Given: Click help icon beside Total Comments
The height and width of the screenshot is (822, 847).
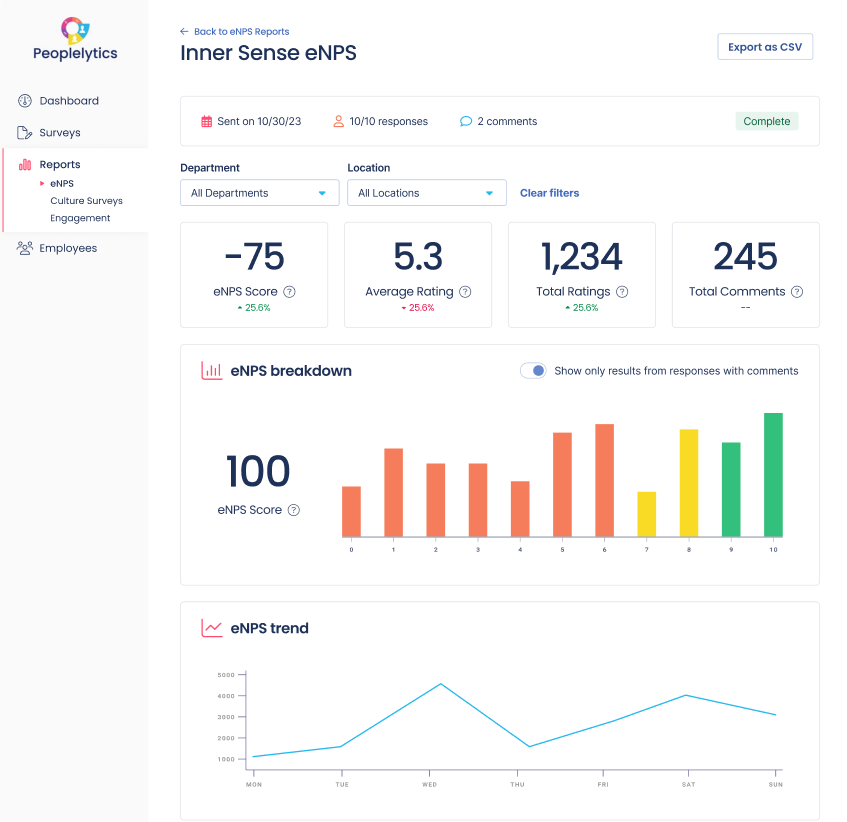Looking at the screenshot, I should [797, 292].
